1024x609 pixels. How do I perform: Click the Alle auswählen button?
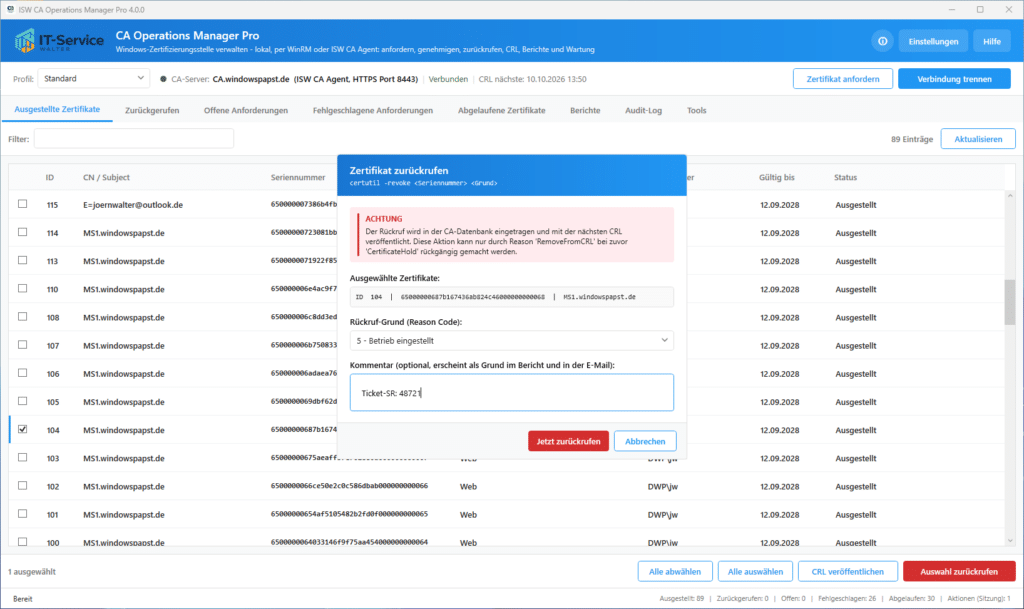tap(755, 571)
